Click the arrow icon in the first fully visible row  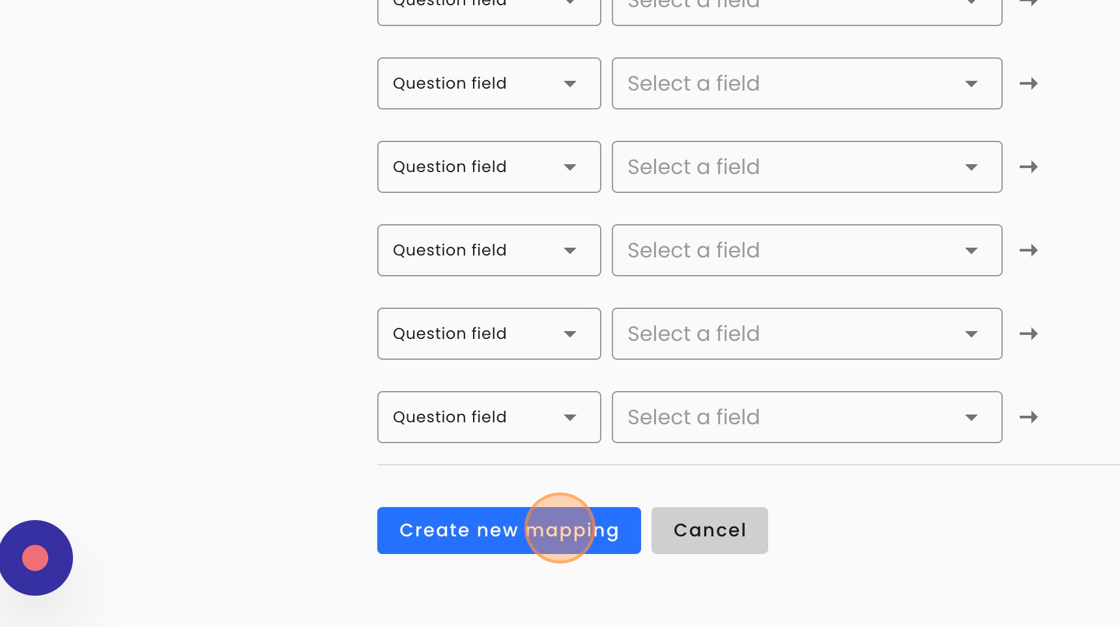[1028, 83]
